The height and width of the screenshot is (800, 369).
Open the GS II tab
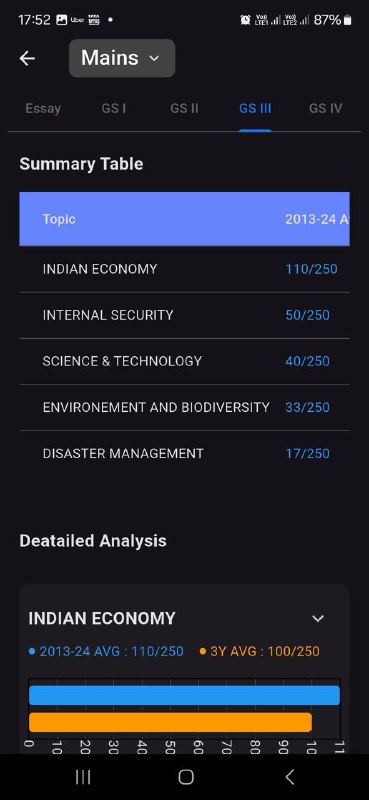point(184,108)
